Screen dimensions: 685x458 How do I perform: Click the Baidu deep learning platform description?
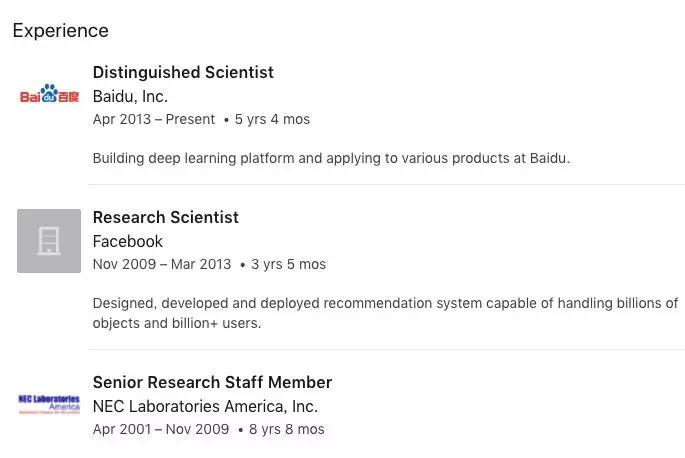[332, 158]
